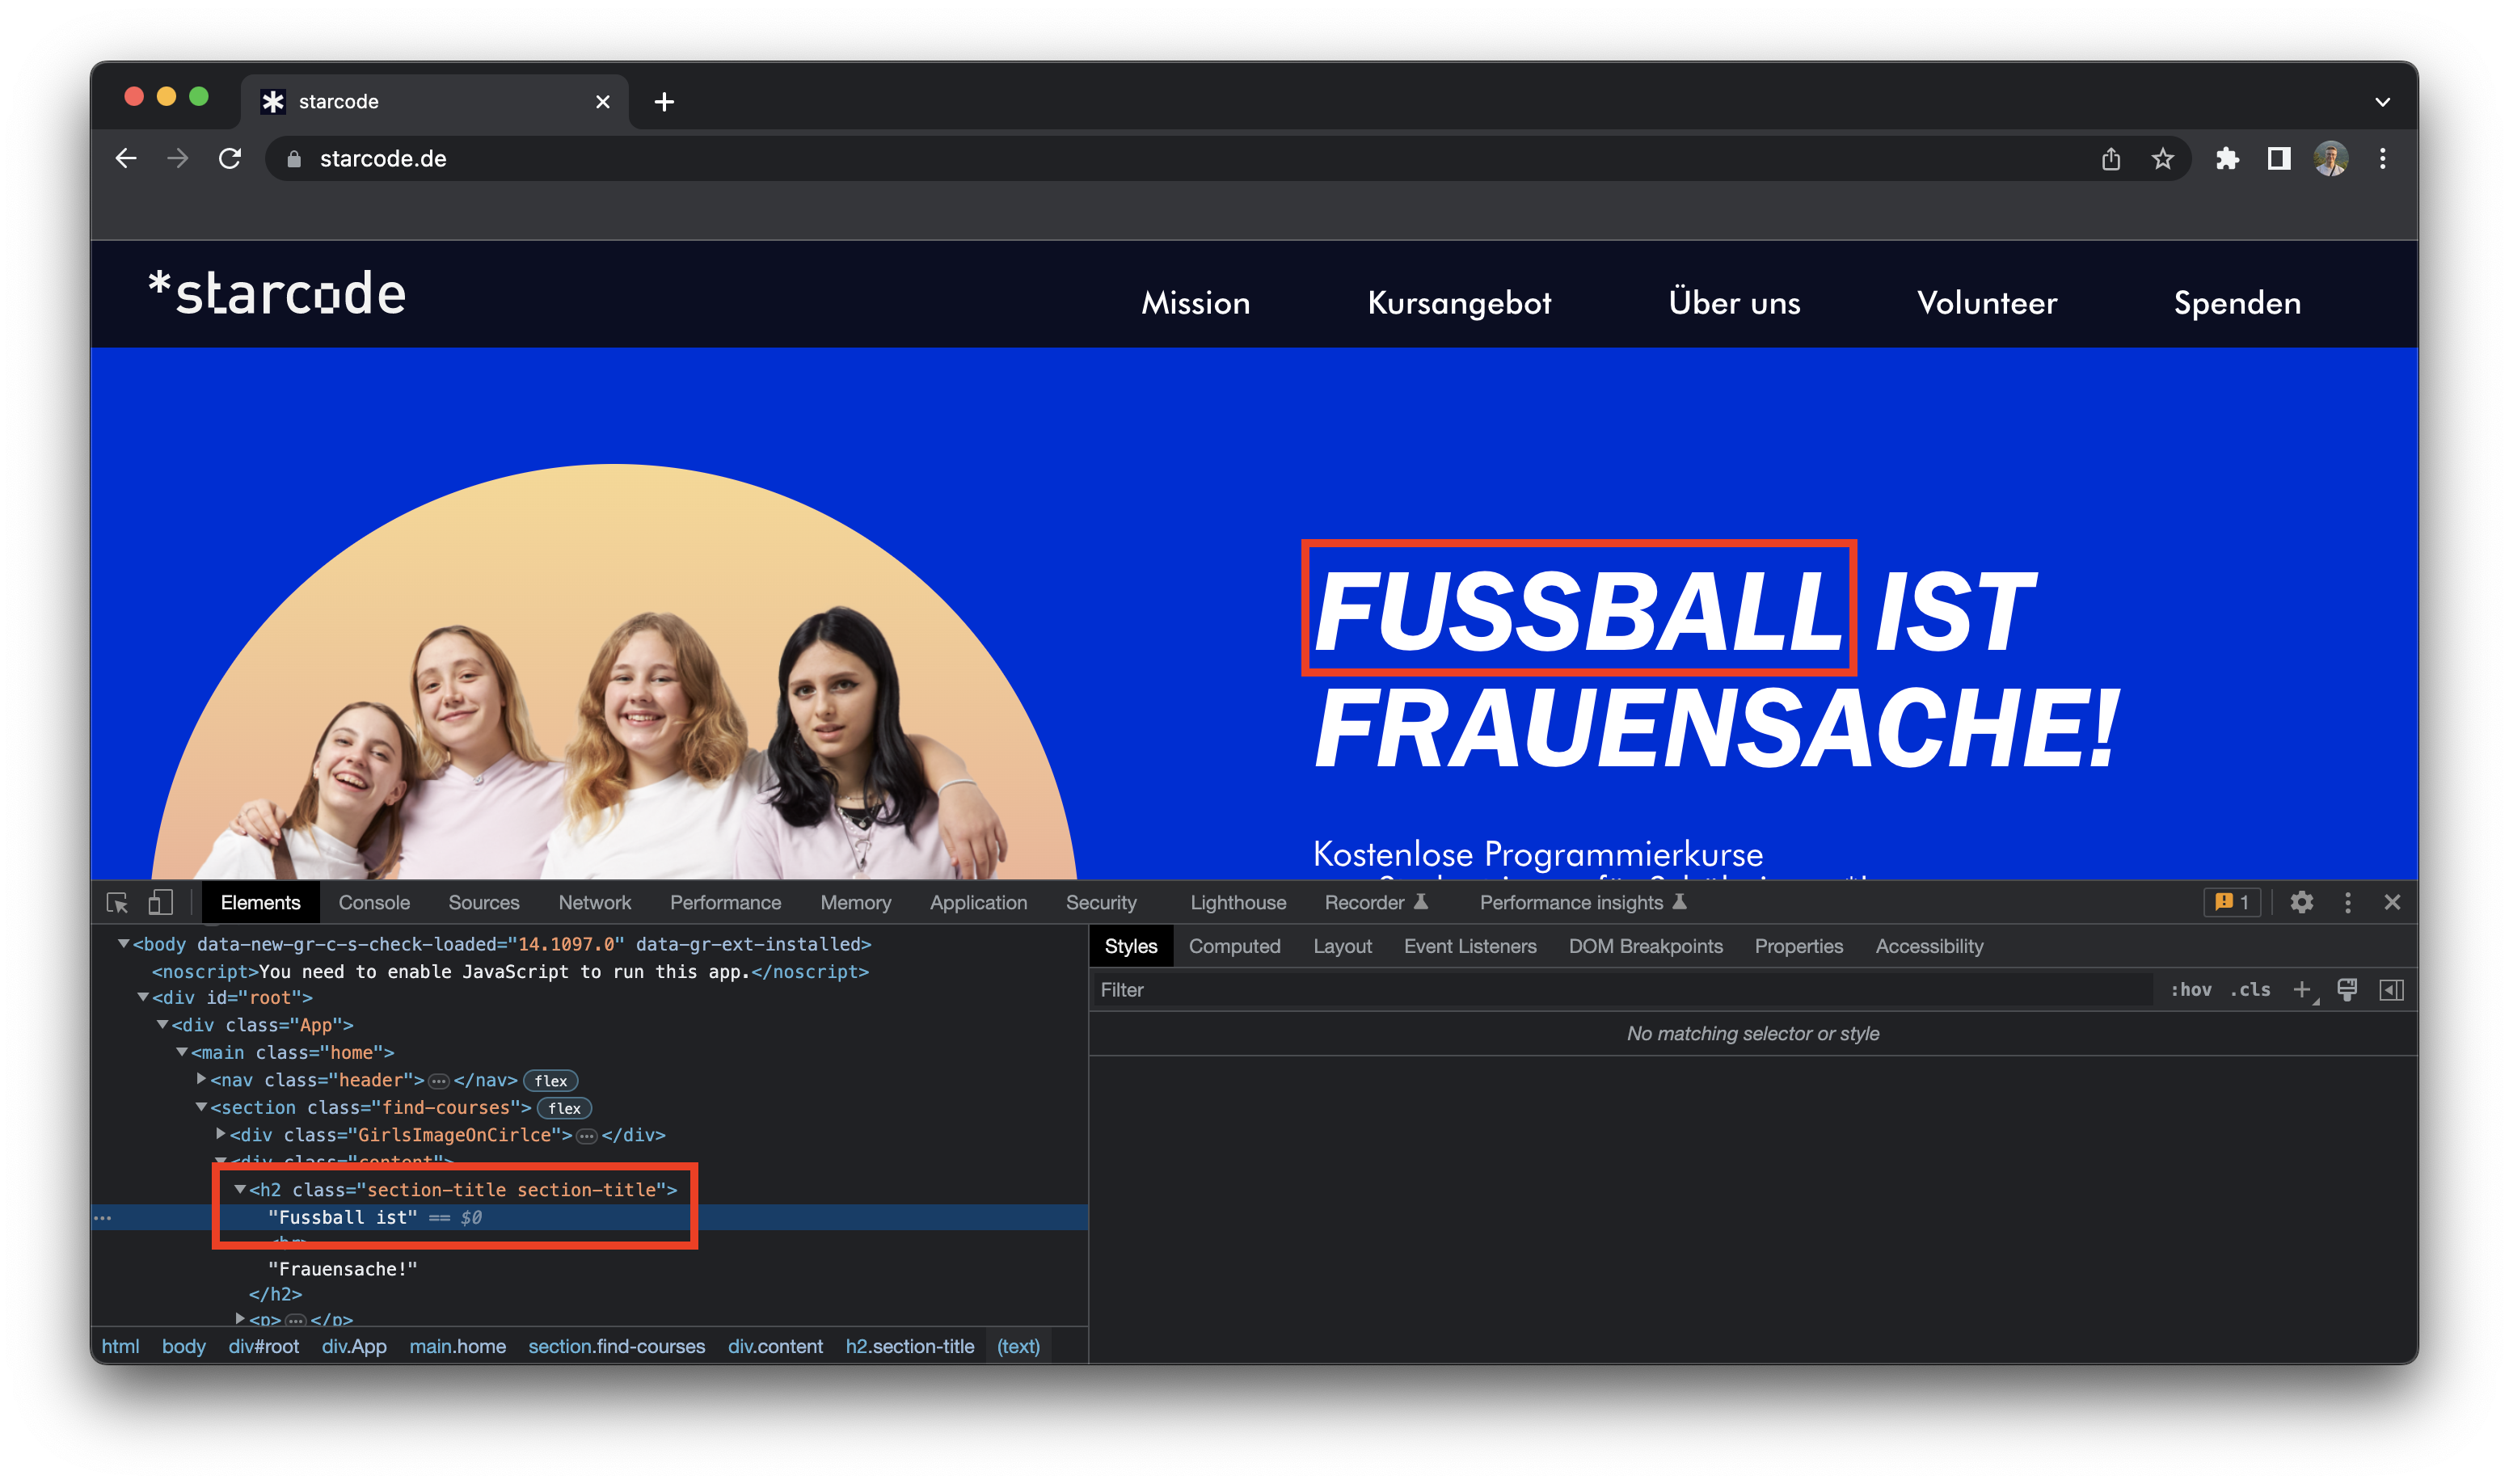Click the h2.section-title breadcrumb

click(909, 1346)
